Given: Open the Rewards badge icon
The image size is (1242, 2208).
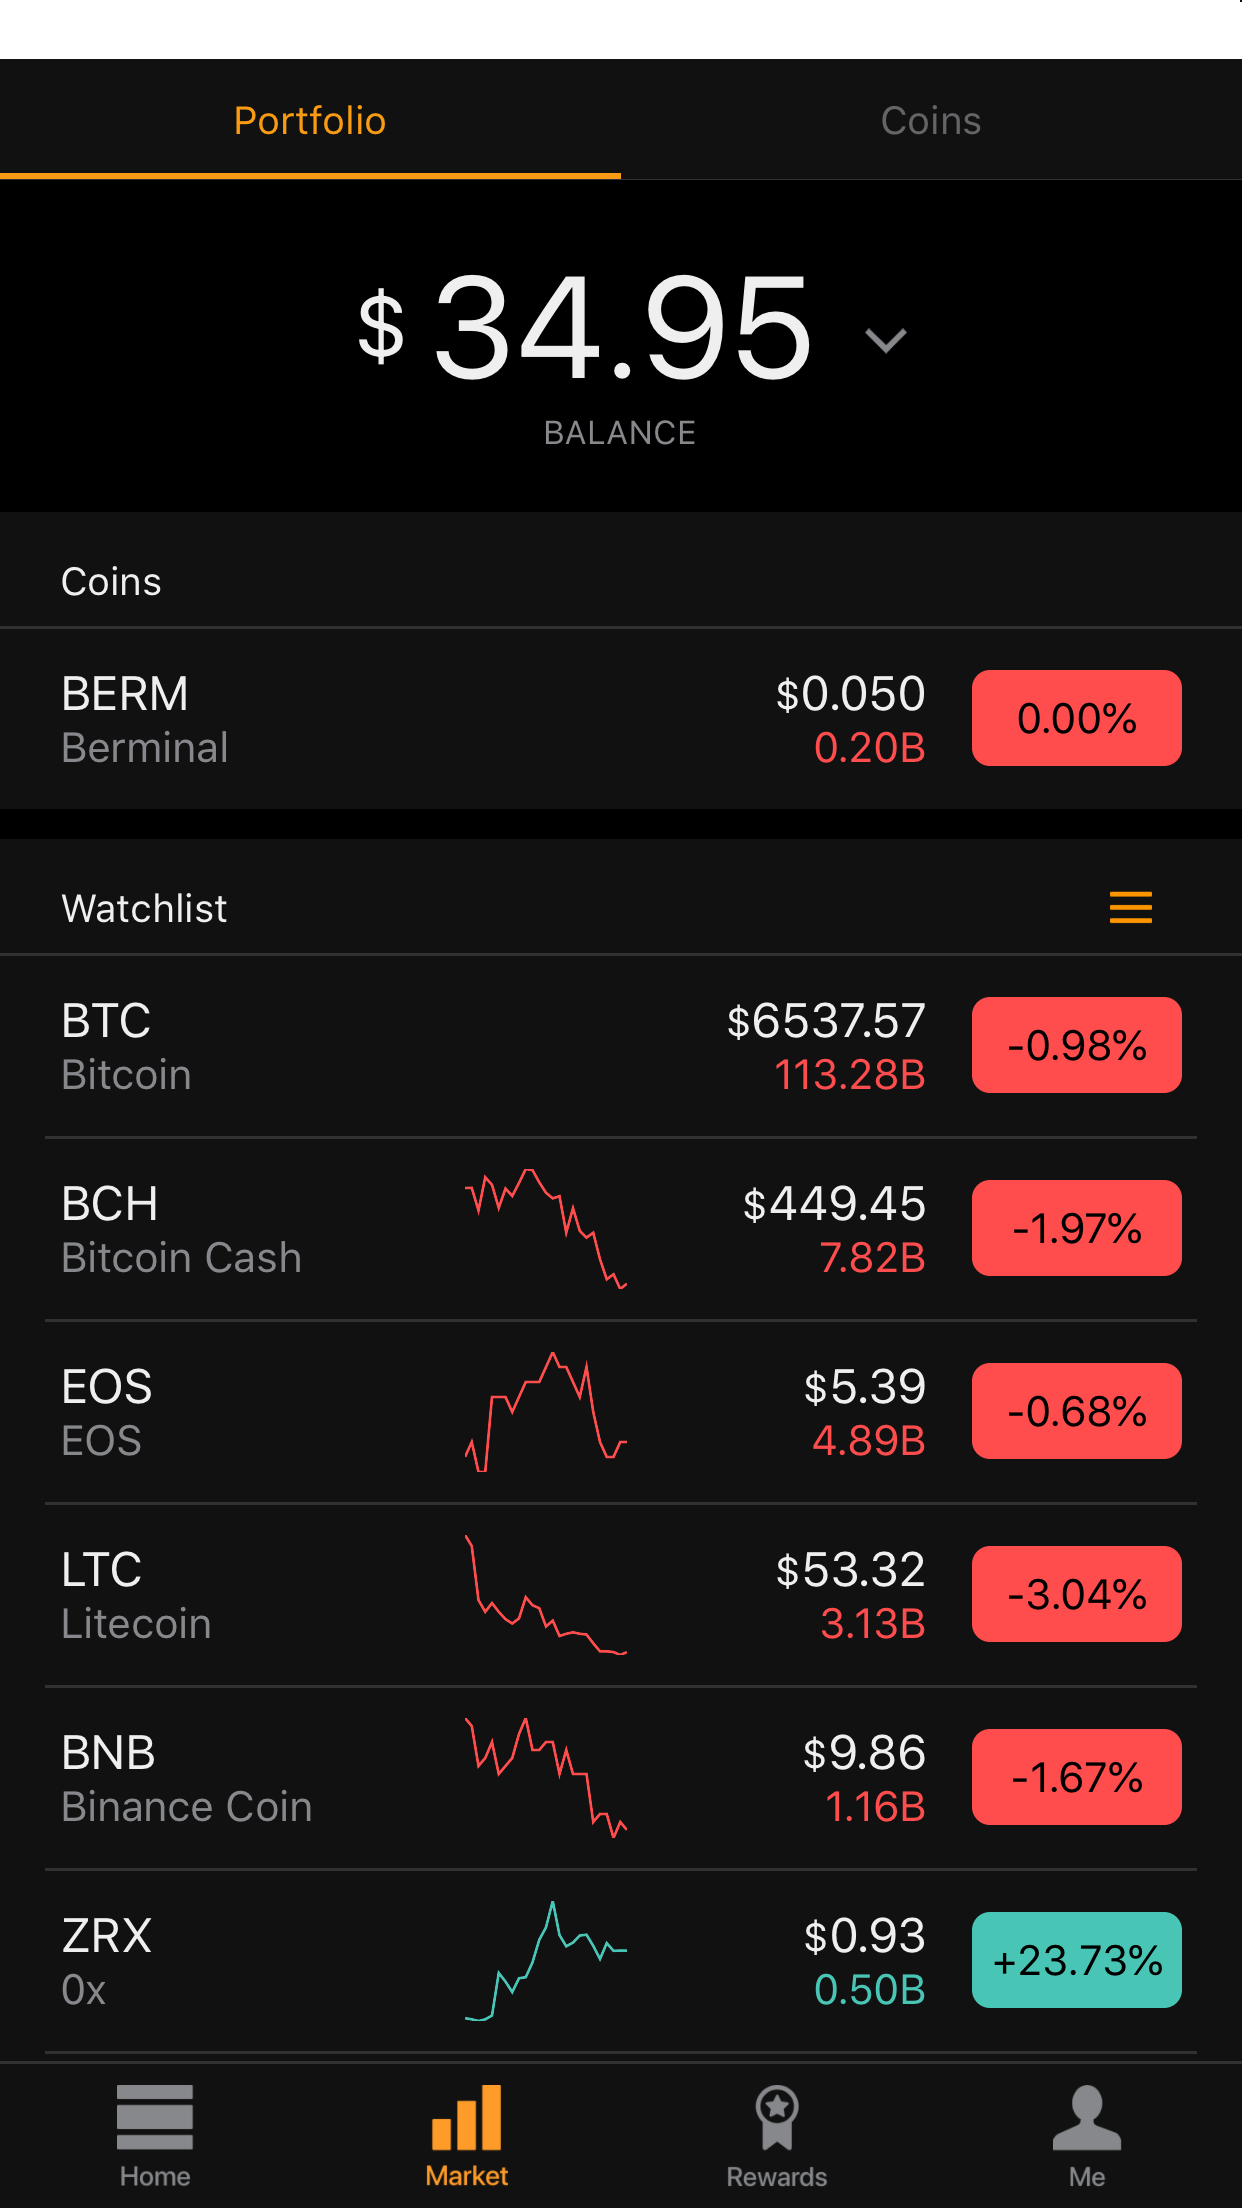Looking at the screenshot, I should tap(777, 2117).
